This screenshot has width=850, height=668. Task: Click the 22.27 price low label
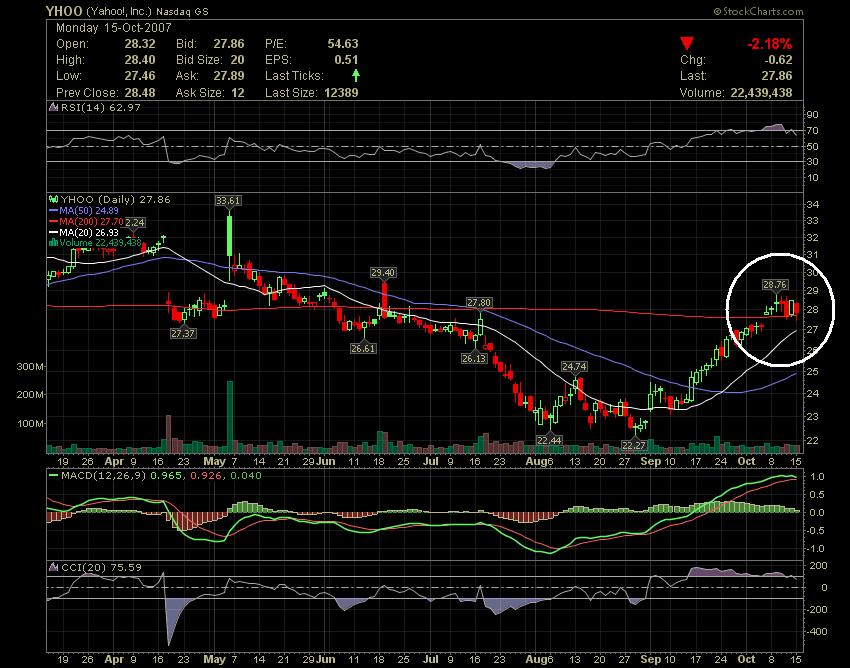(634, 445)
